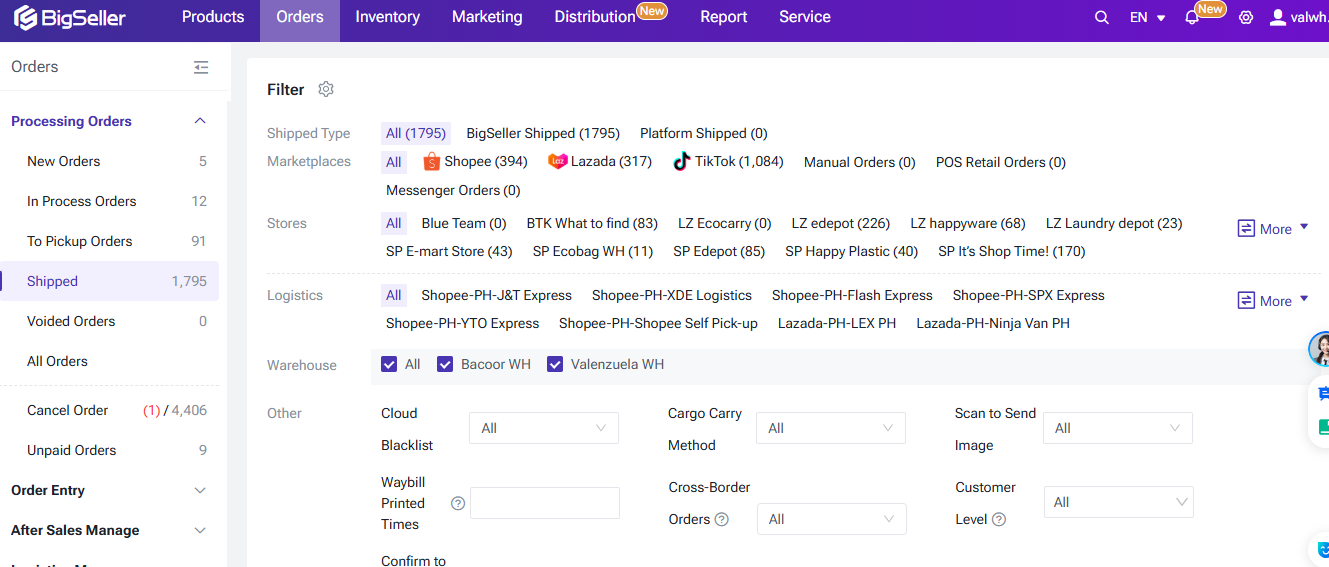Uncheck the Bacoor WH checkbox
Image resolution: width=1329 pixels, height=567 pixels.
[445, 364]
